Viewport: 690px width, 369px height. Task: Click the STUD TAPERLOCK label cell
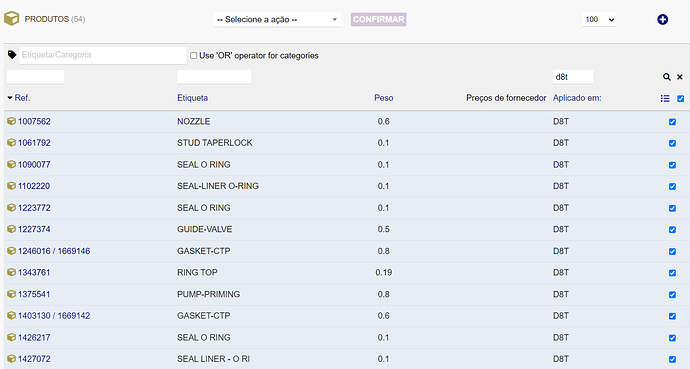pos(215,143)
